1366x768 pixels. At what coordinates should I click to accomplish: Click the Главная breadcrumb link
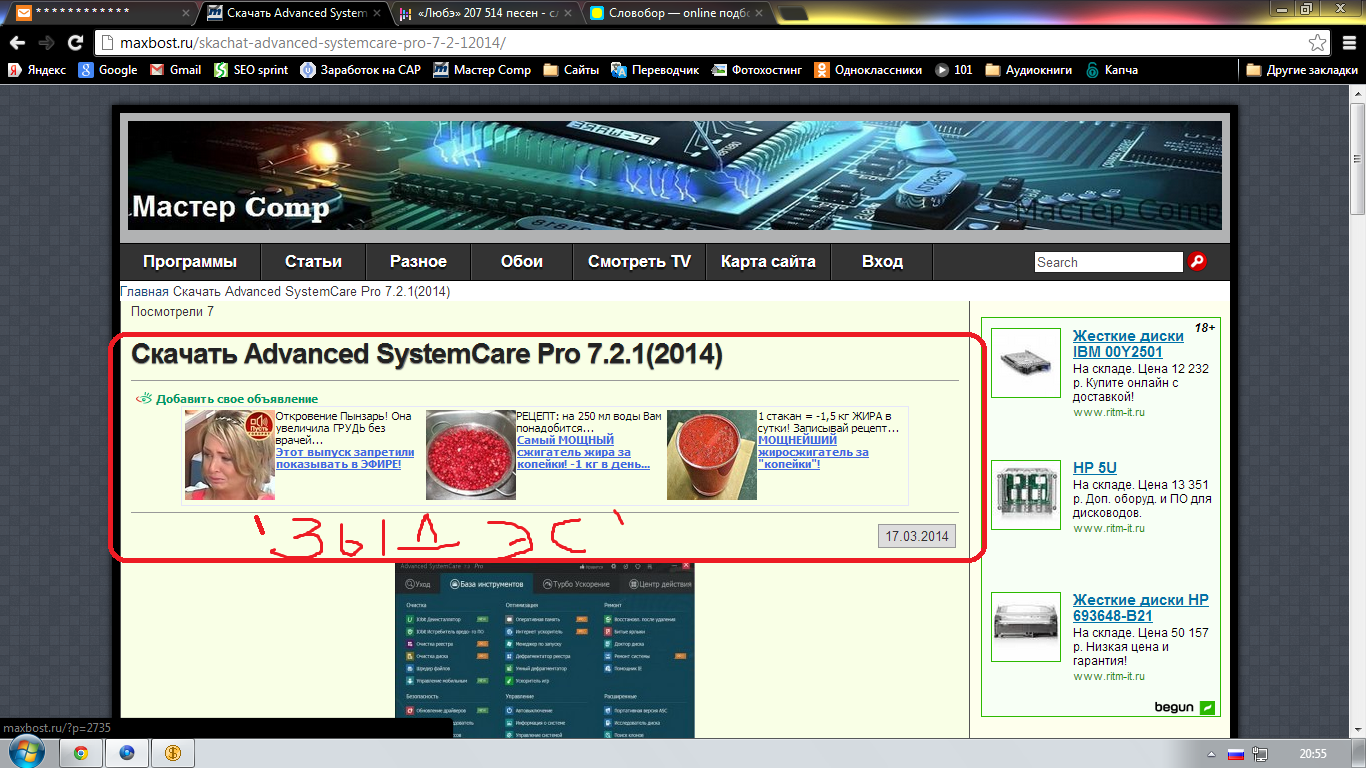[x=145, y=291]
